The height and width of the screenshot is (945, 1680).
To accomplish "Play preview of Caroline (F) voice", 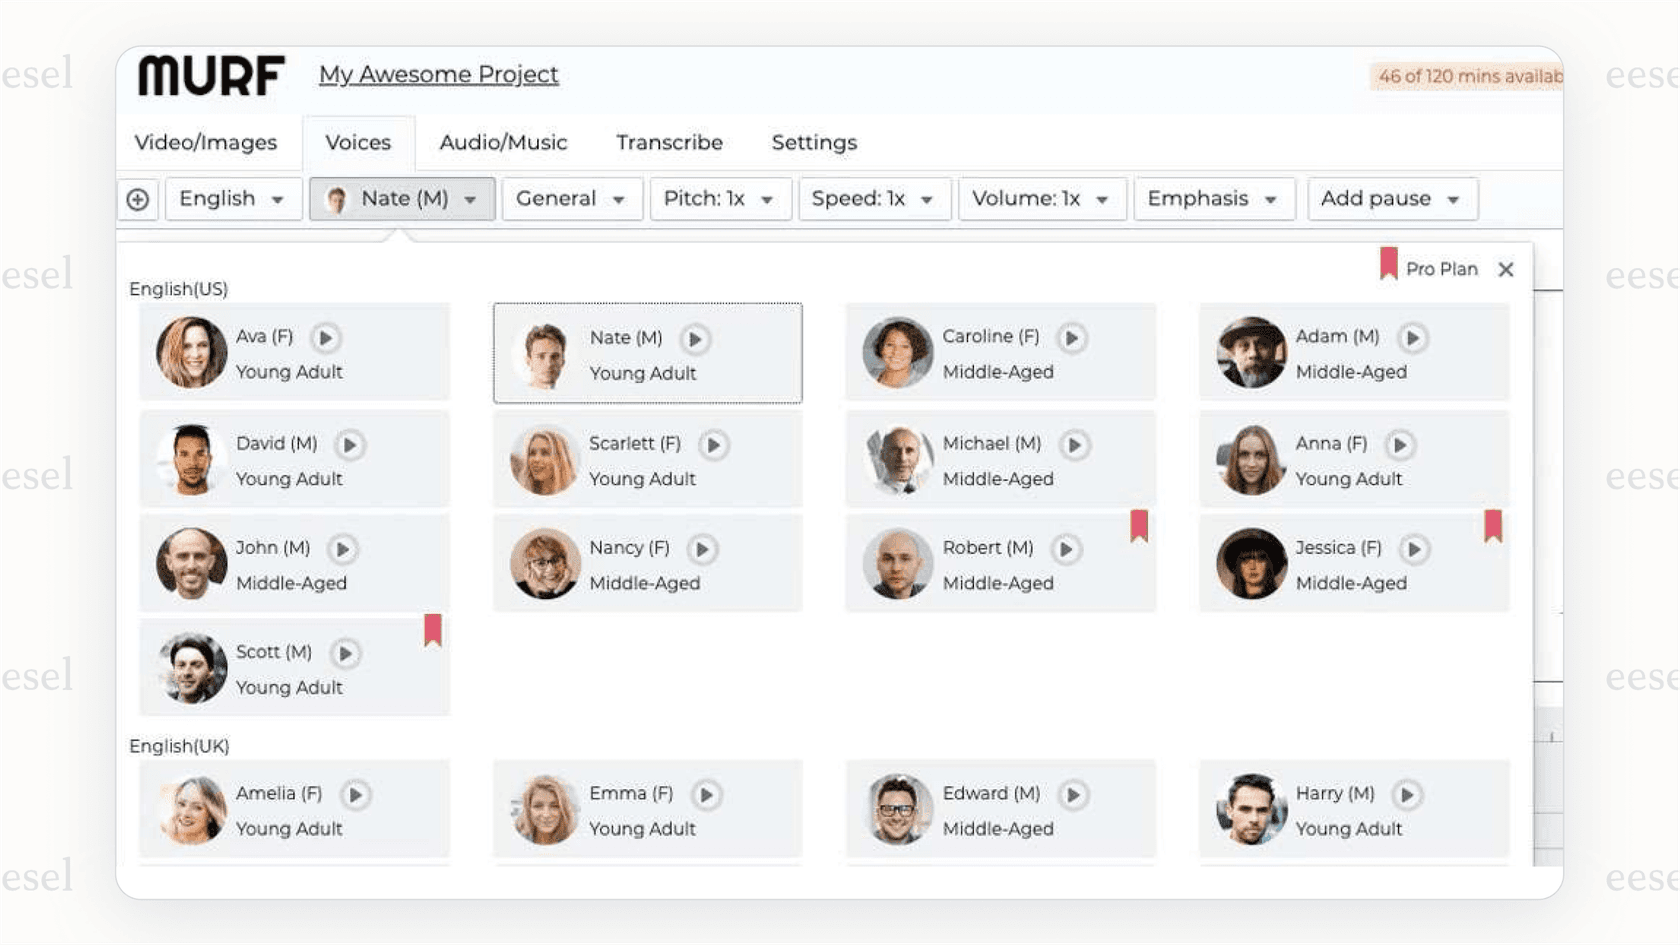I will click(1072, 338).
